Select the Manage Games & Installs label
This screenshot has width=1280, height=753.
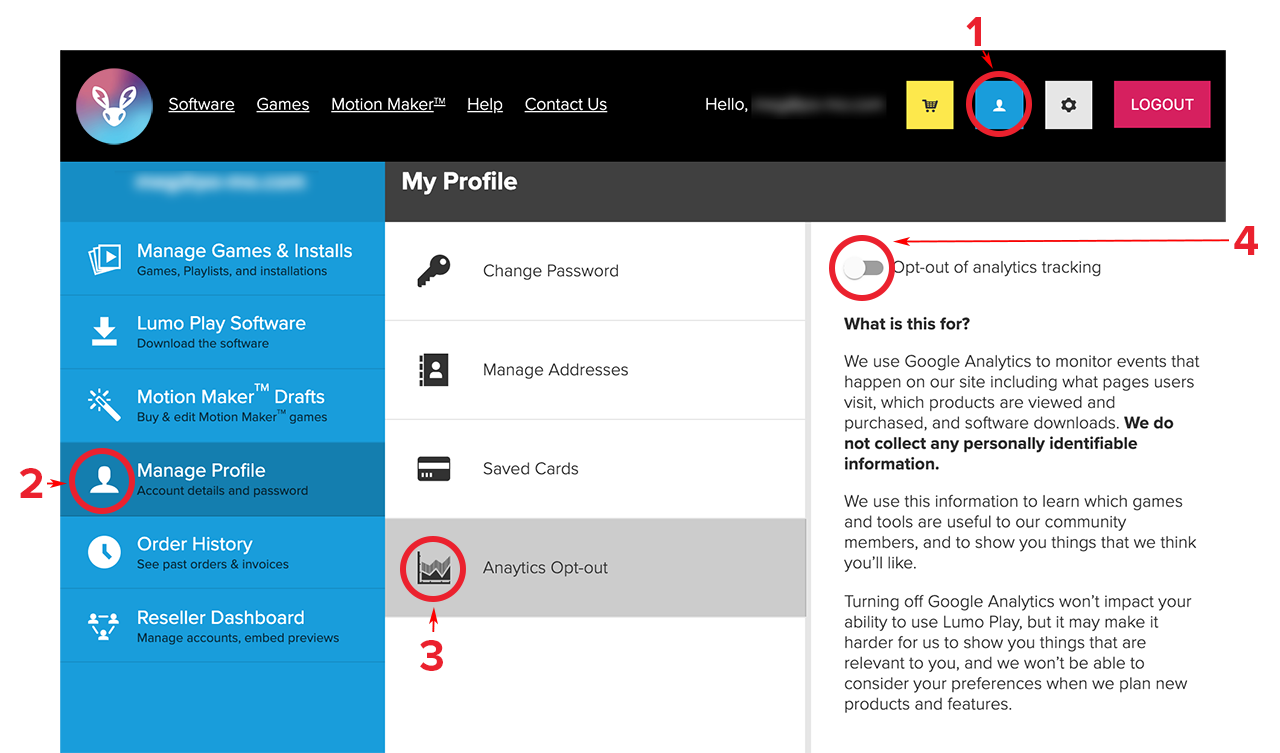point(245,251)
